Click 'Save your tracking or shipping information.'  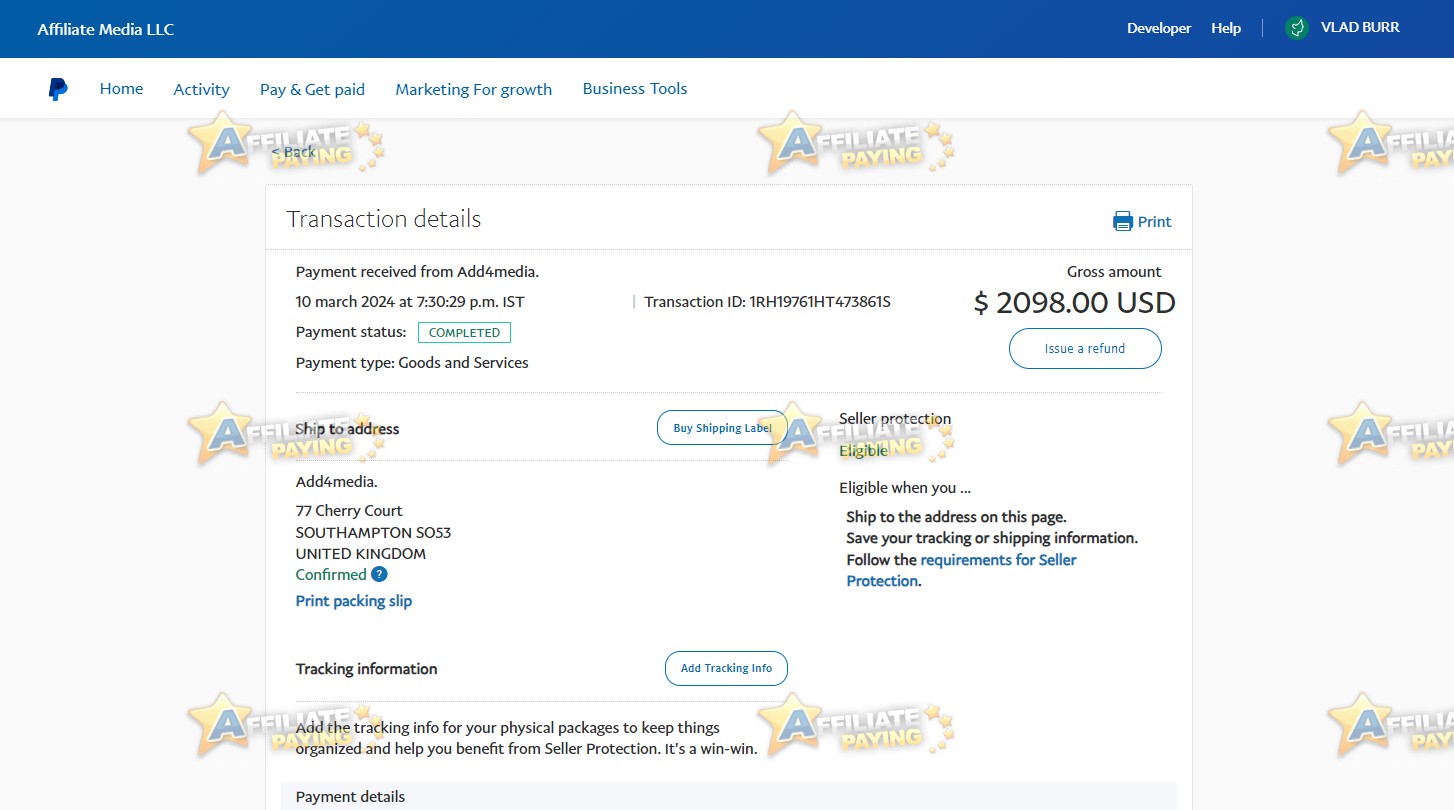(992, 538)
